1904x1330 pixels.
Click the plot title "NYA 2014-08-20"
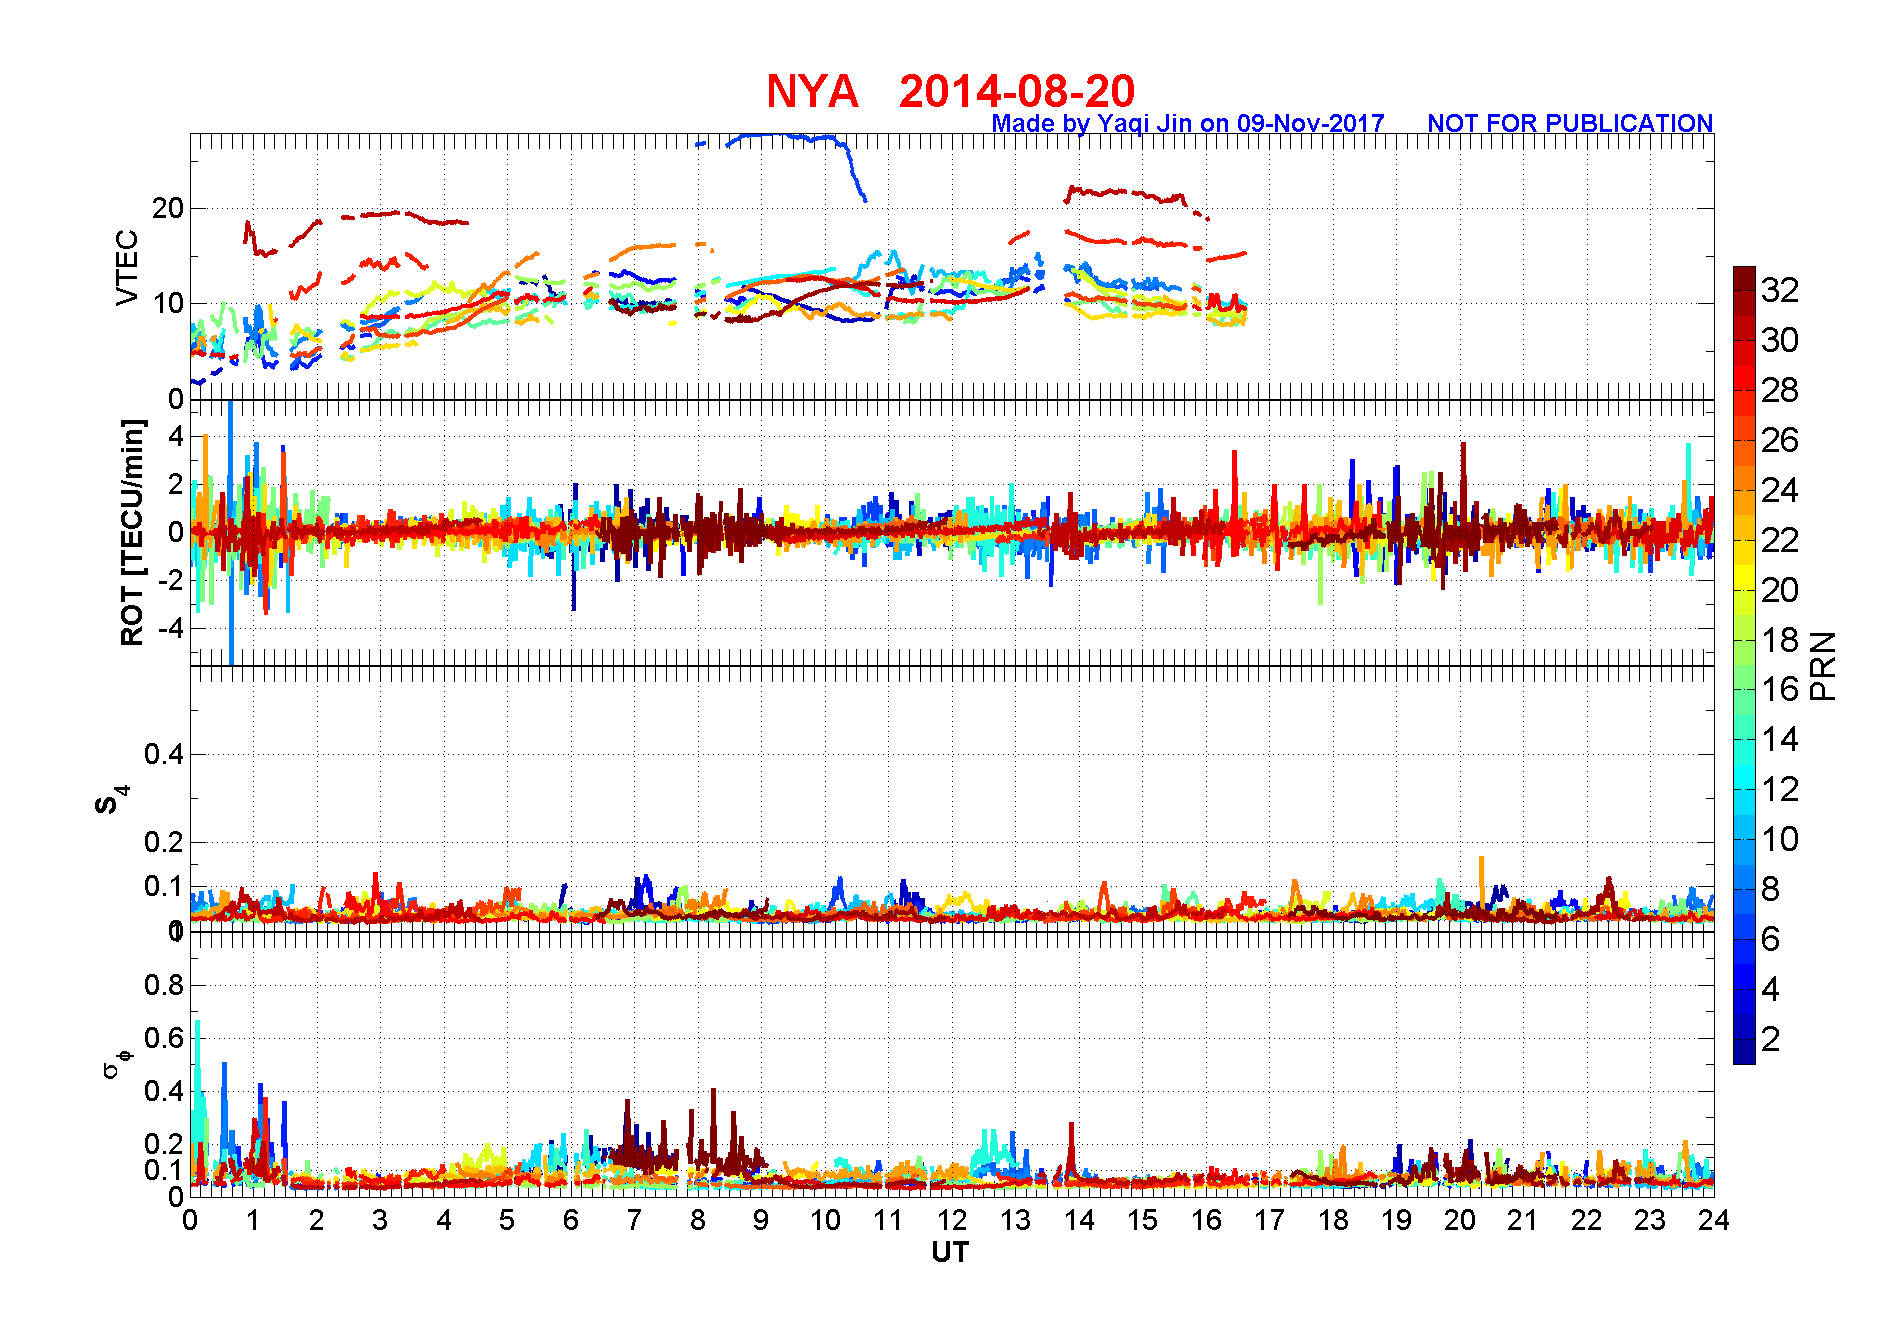(950, 92)
